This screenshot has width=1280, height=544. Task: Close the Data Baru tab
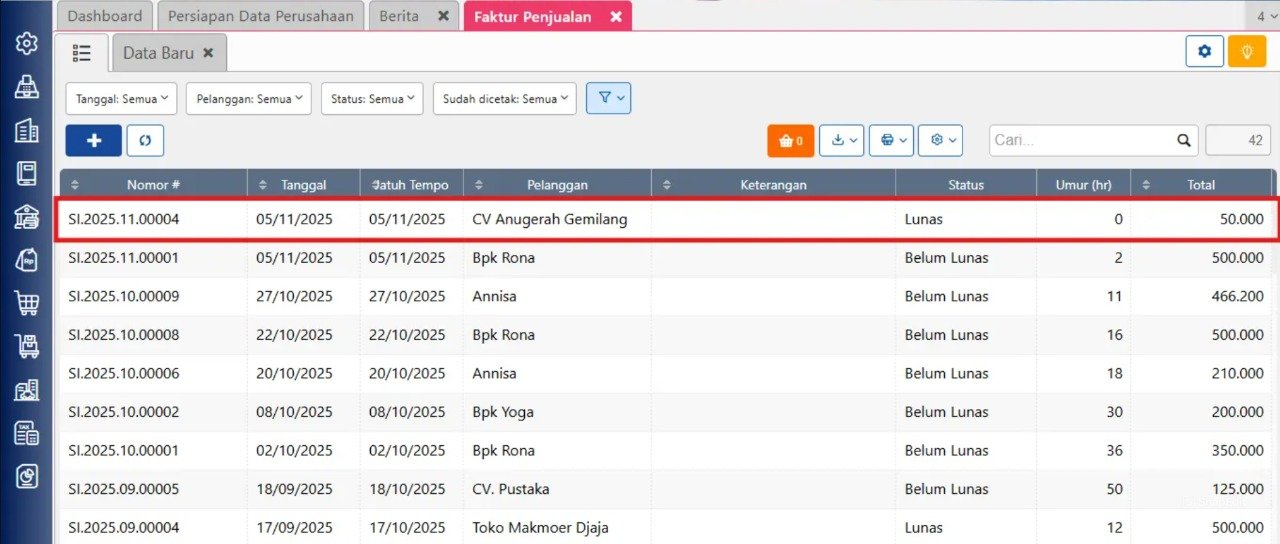point(208,53)
